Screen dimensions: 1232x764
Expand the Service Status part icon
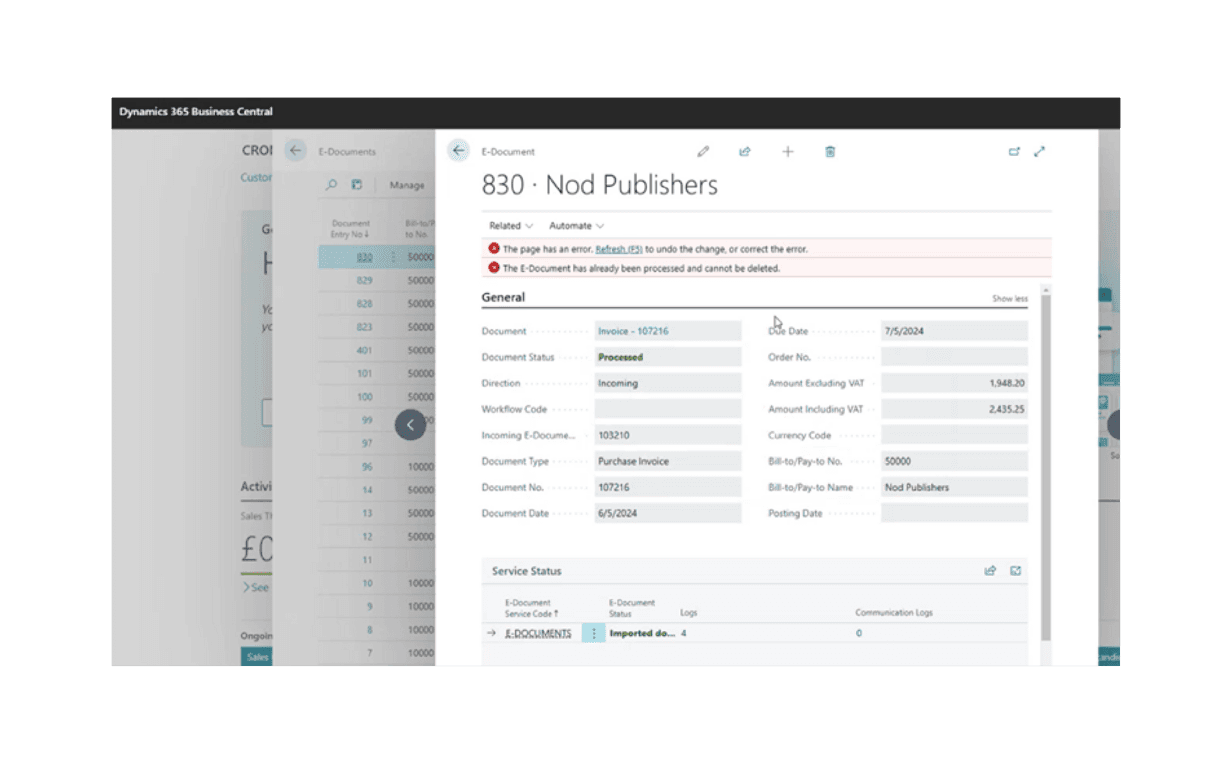point(1015,571)
